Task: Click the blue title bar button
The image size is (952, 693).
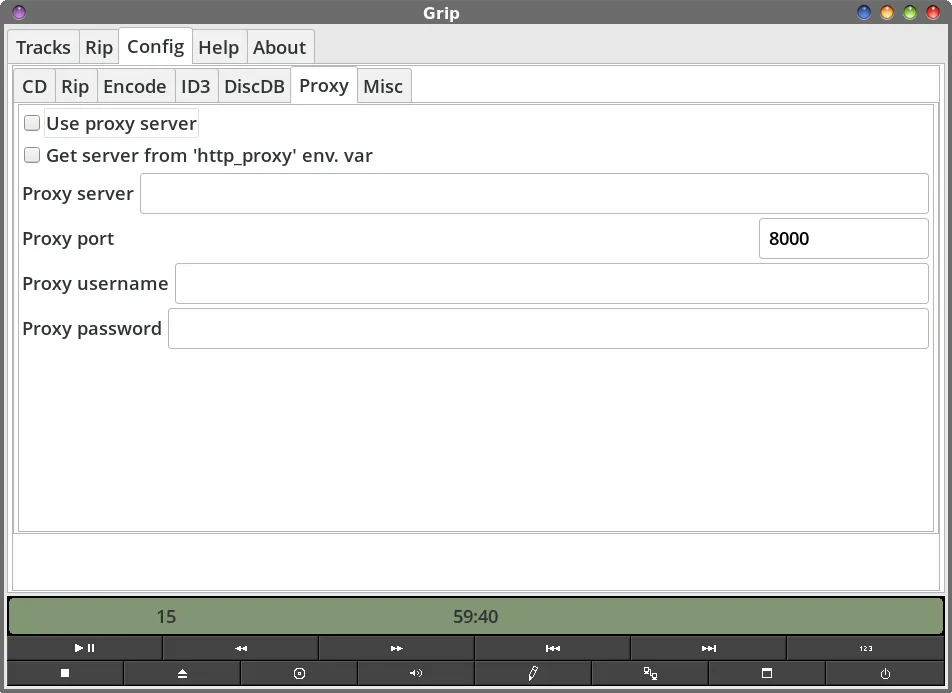Action: point(863,12)
